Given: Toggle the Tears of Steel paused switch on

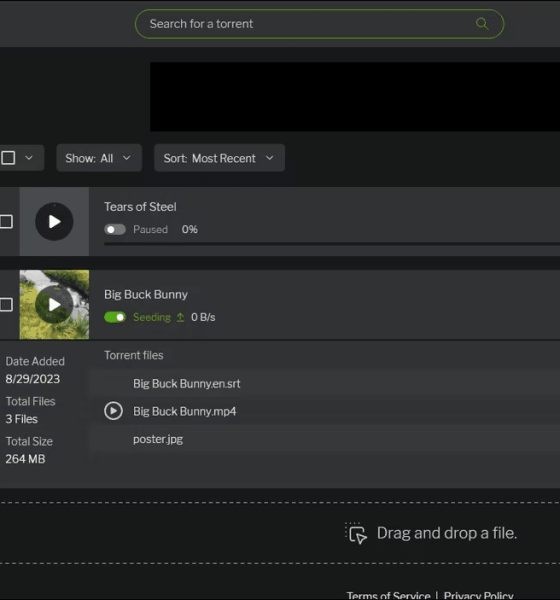Looking at the screenshot, I should pyautogui.click(x=115, y=229).
